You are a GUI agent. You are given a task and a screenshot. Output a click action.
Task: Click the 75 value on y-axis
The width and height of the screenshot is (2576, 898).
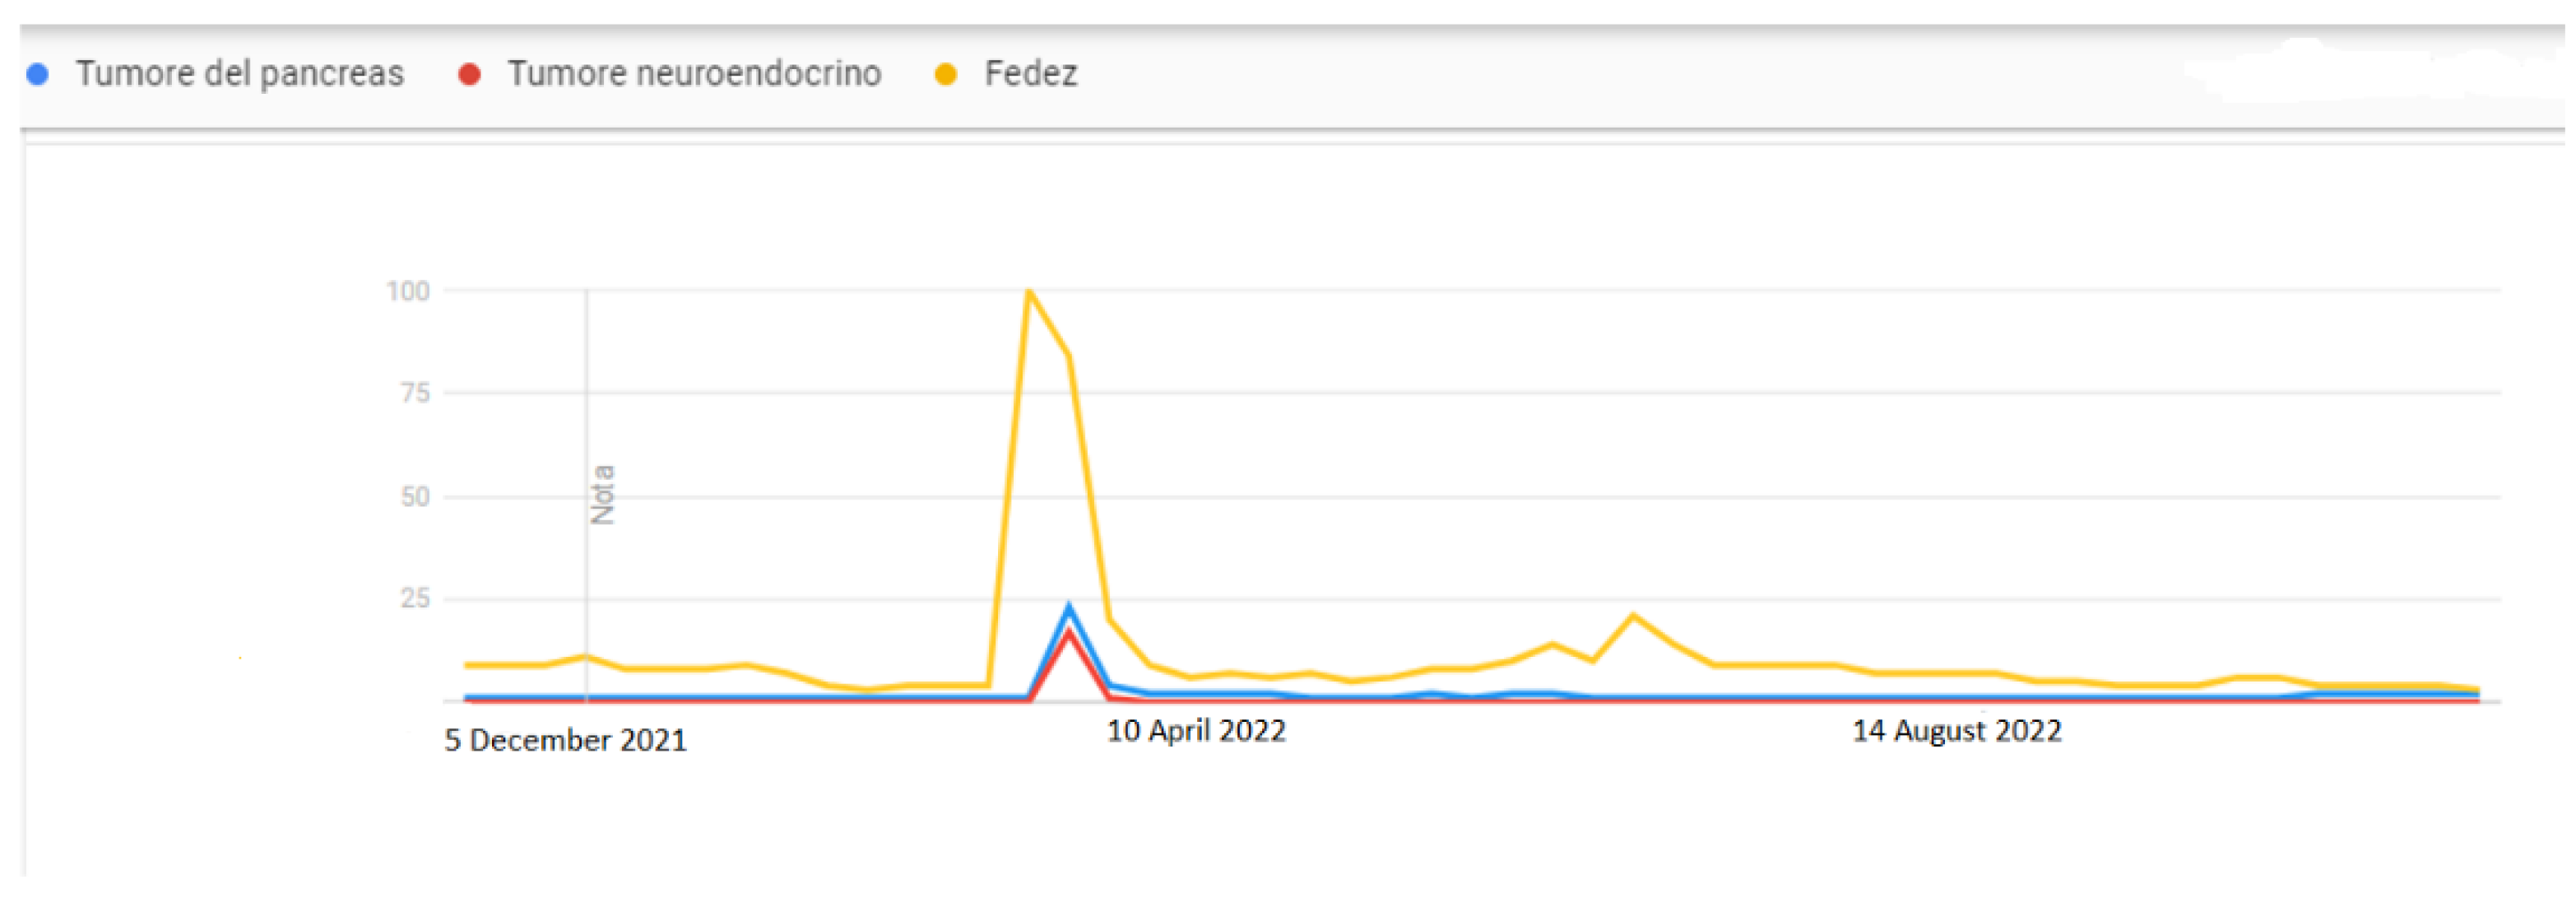[x=415, y=393]
